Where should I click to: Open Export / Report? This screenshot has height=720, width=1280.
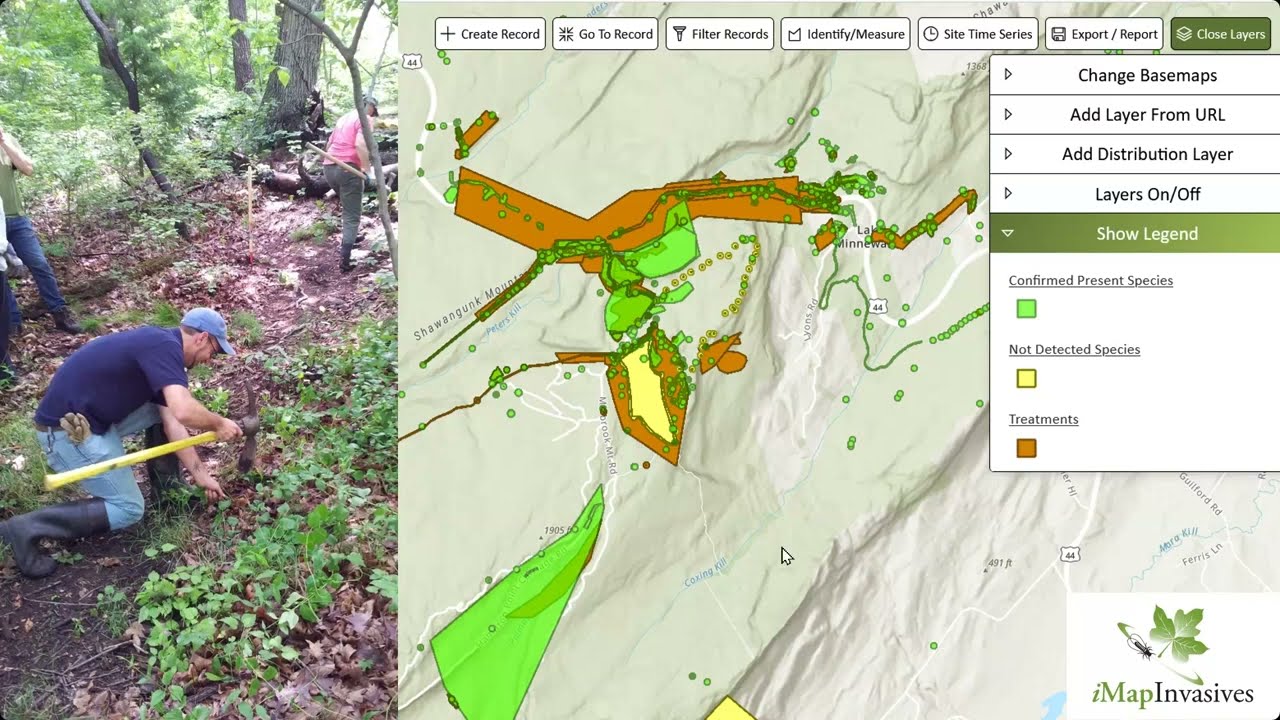[x=1104, y=34]
